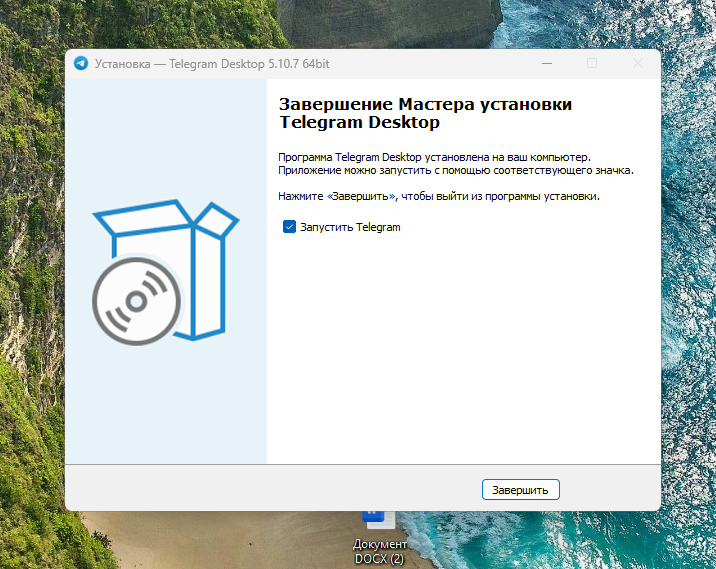Viewport: 716px width, 569px height.
Task: Click the Завершить button
Action: (x=521, y=490)
